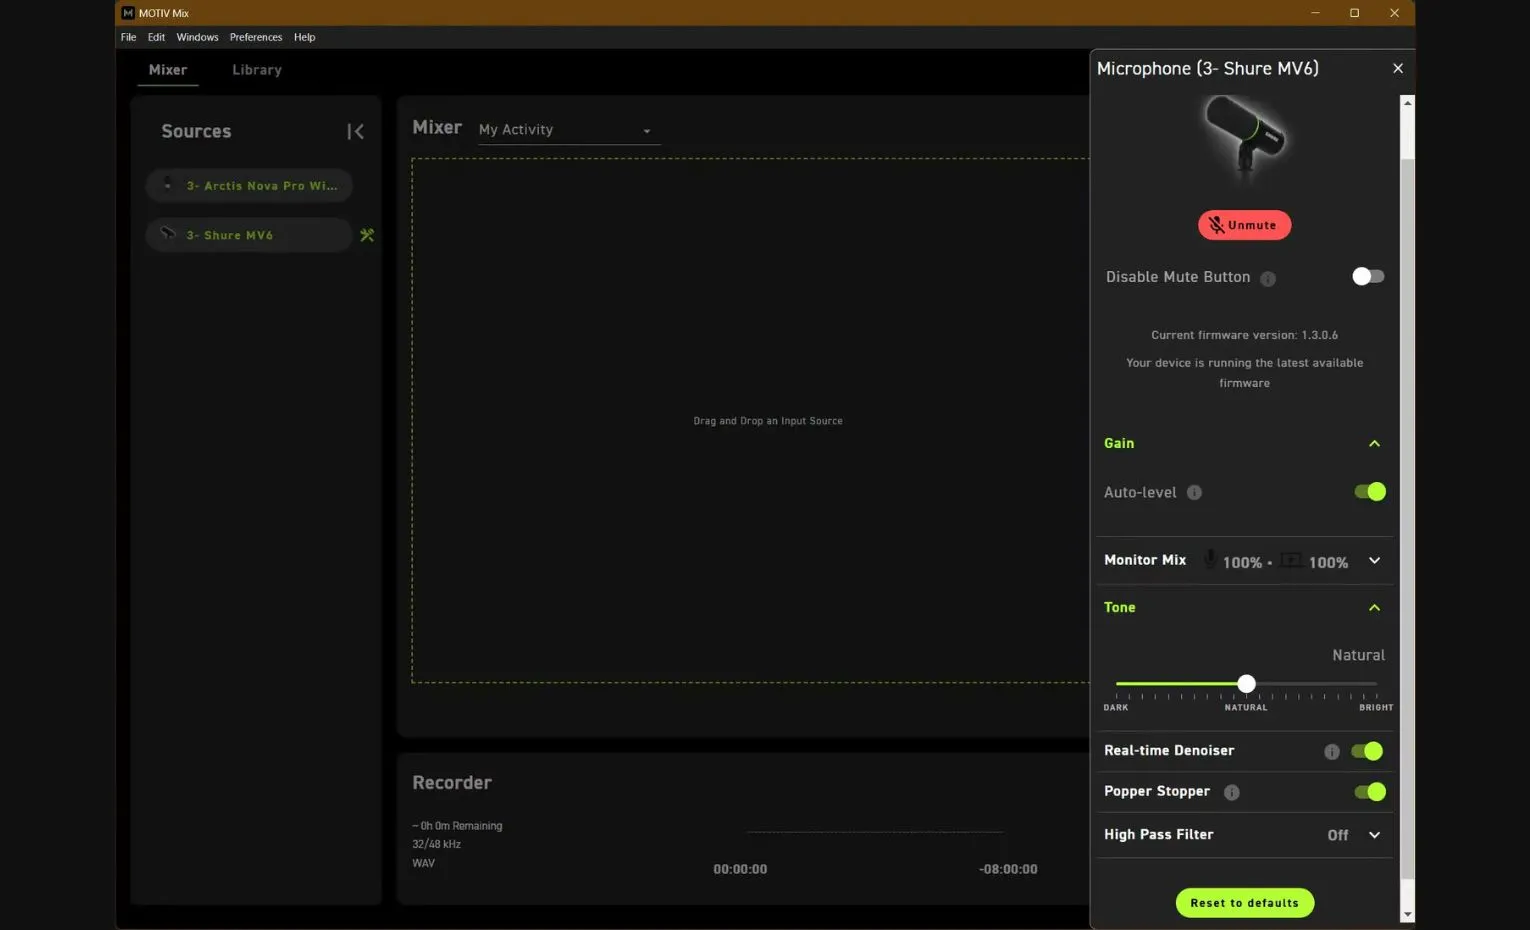
Task: Click the Tone slider handle
Action: [1246, 684]
